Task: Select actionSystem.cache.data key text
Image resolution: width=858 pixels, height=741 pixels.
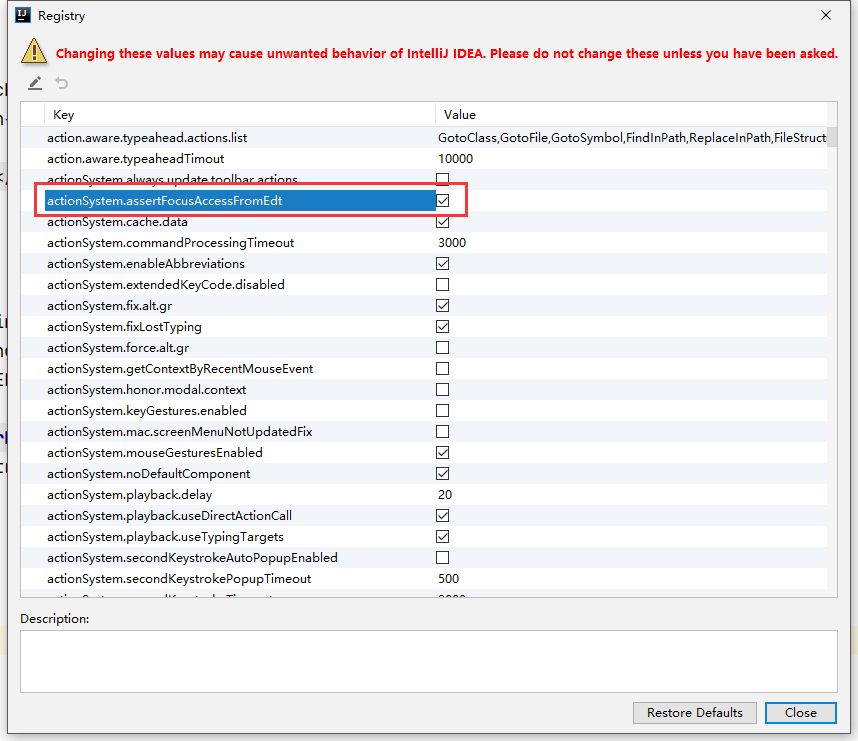Action: 117,222
